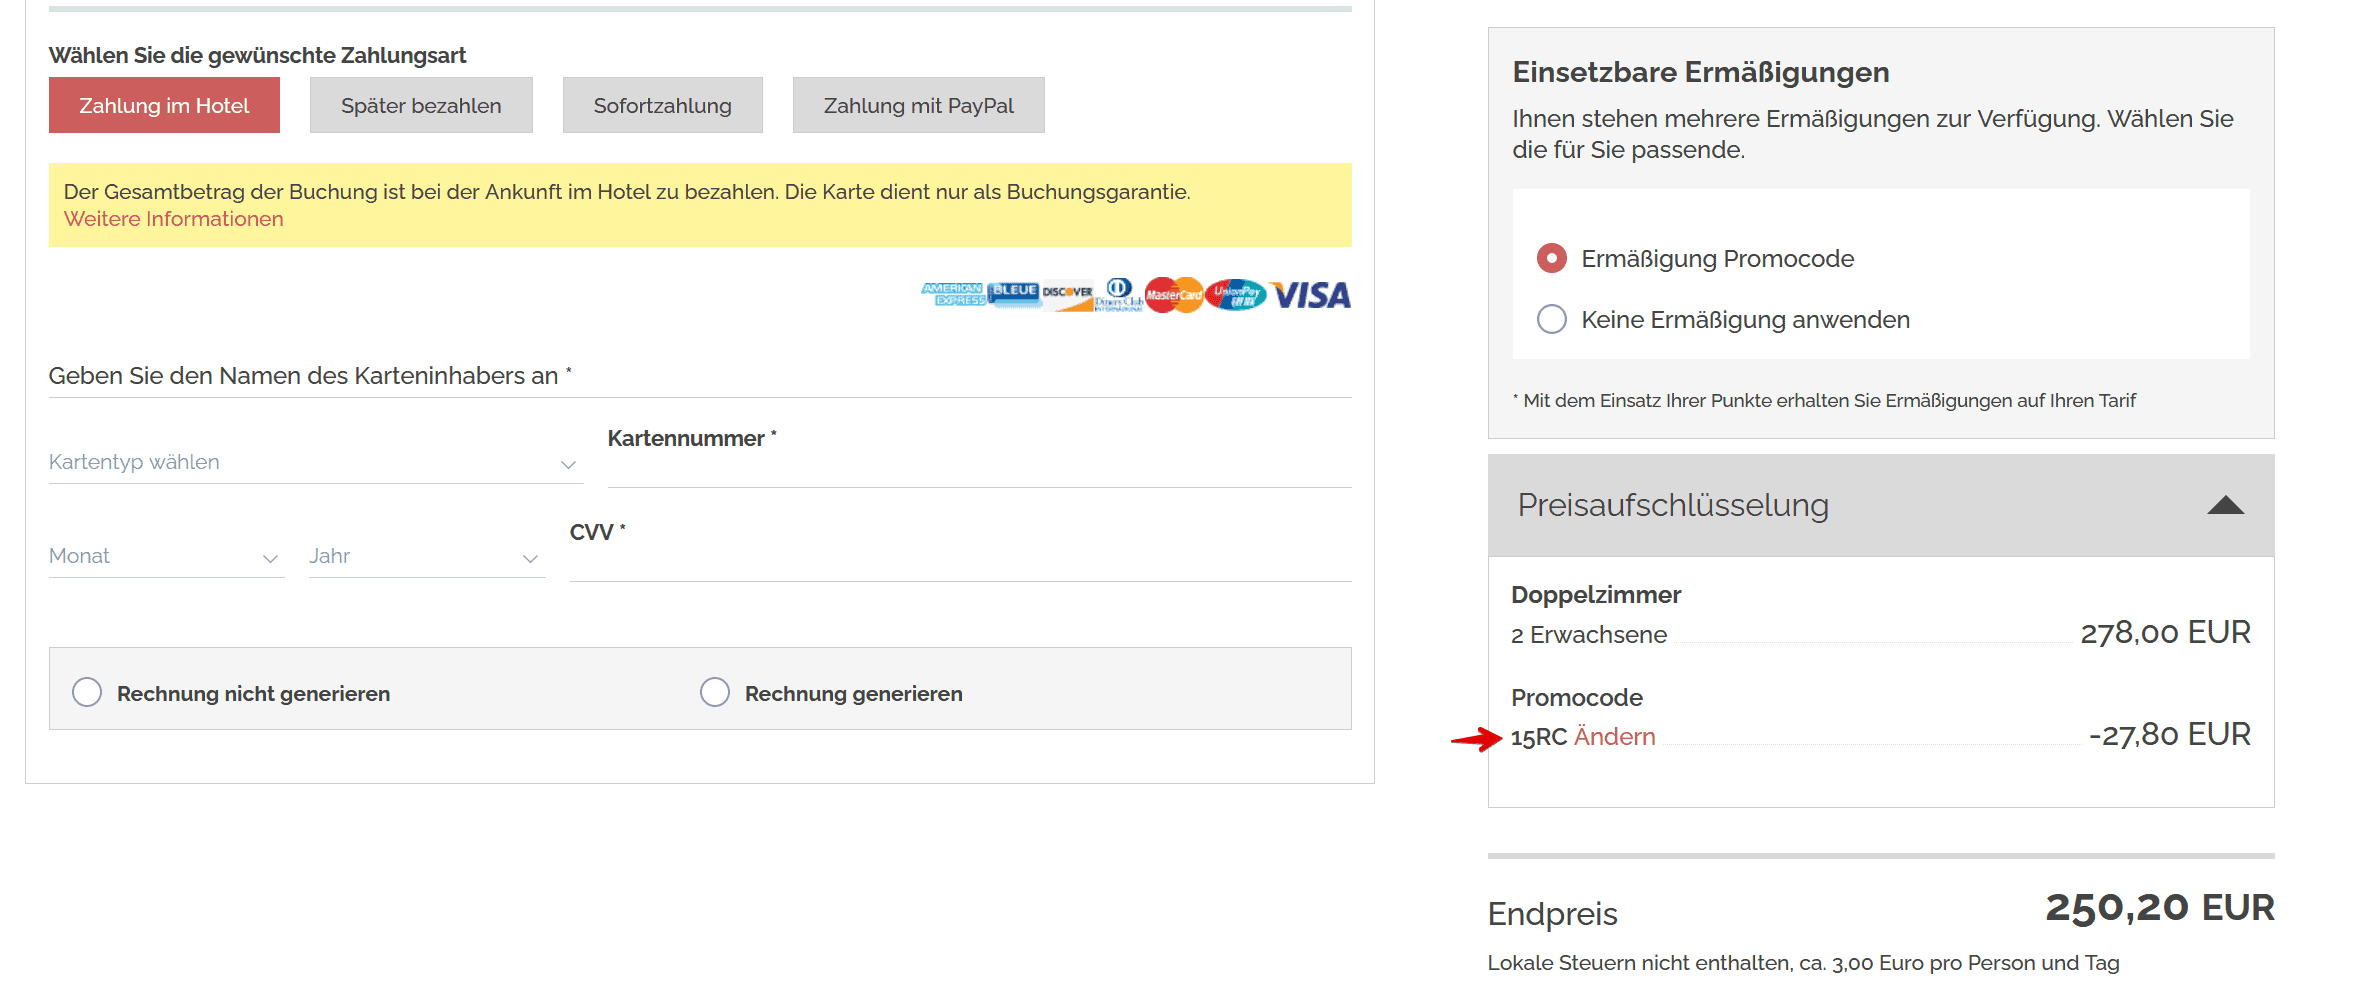The width and height of the screenshot is (2360, 997).
Task: Click the VISA card logo
Action: (1311, 295)
